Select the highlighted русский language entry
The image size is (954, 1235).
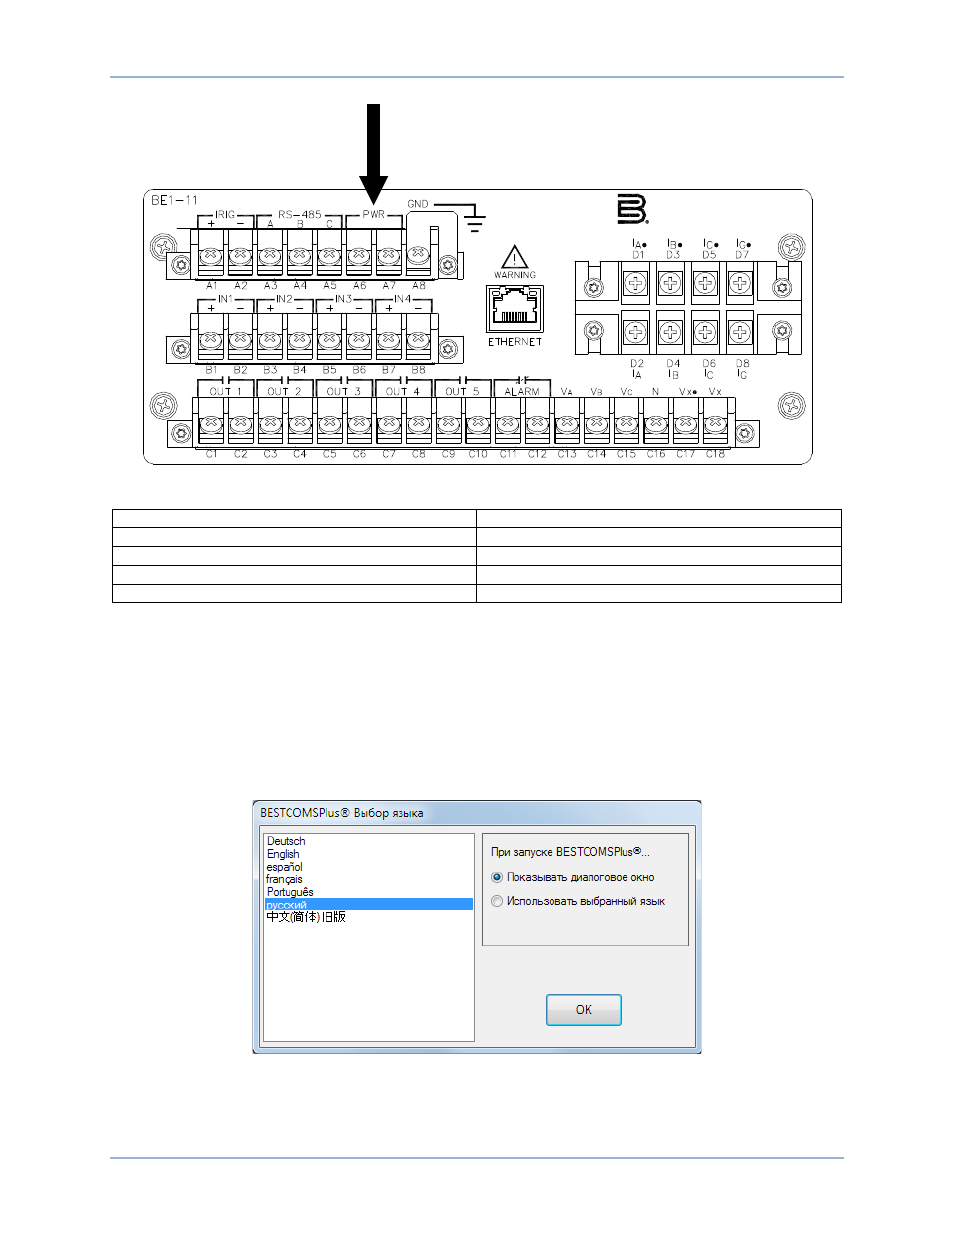(369, 904)
